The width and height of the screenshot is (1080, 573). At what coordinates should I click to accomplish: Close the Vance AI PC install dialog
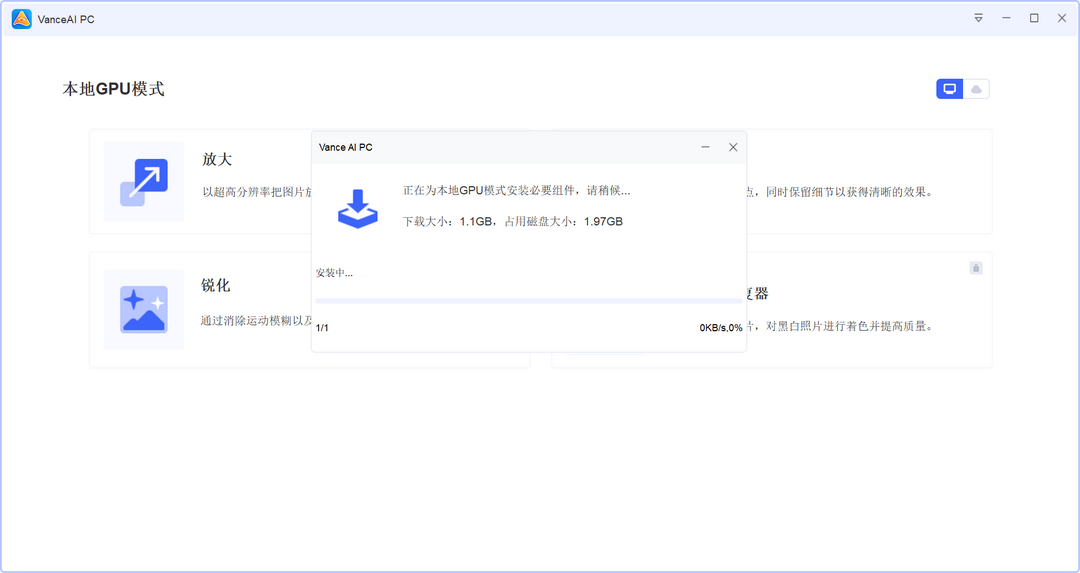(733, 147)
